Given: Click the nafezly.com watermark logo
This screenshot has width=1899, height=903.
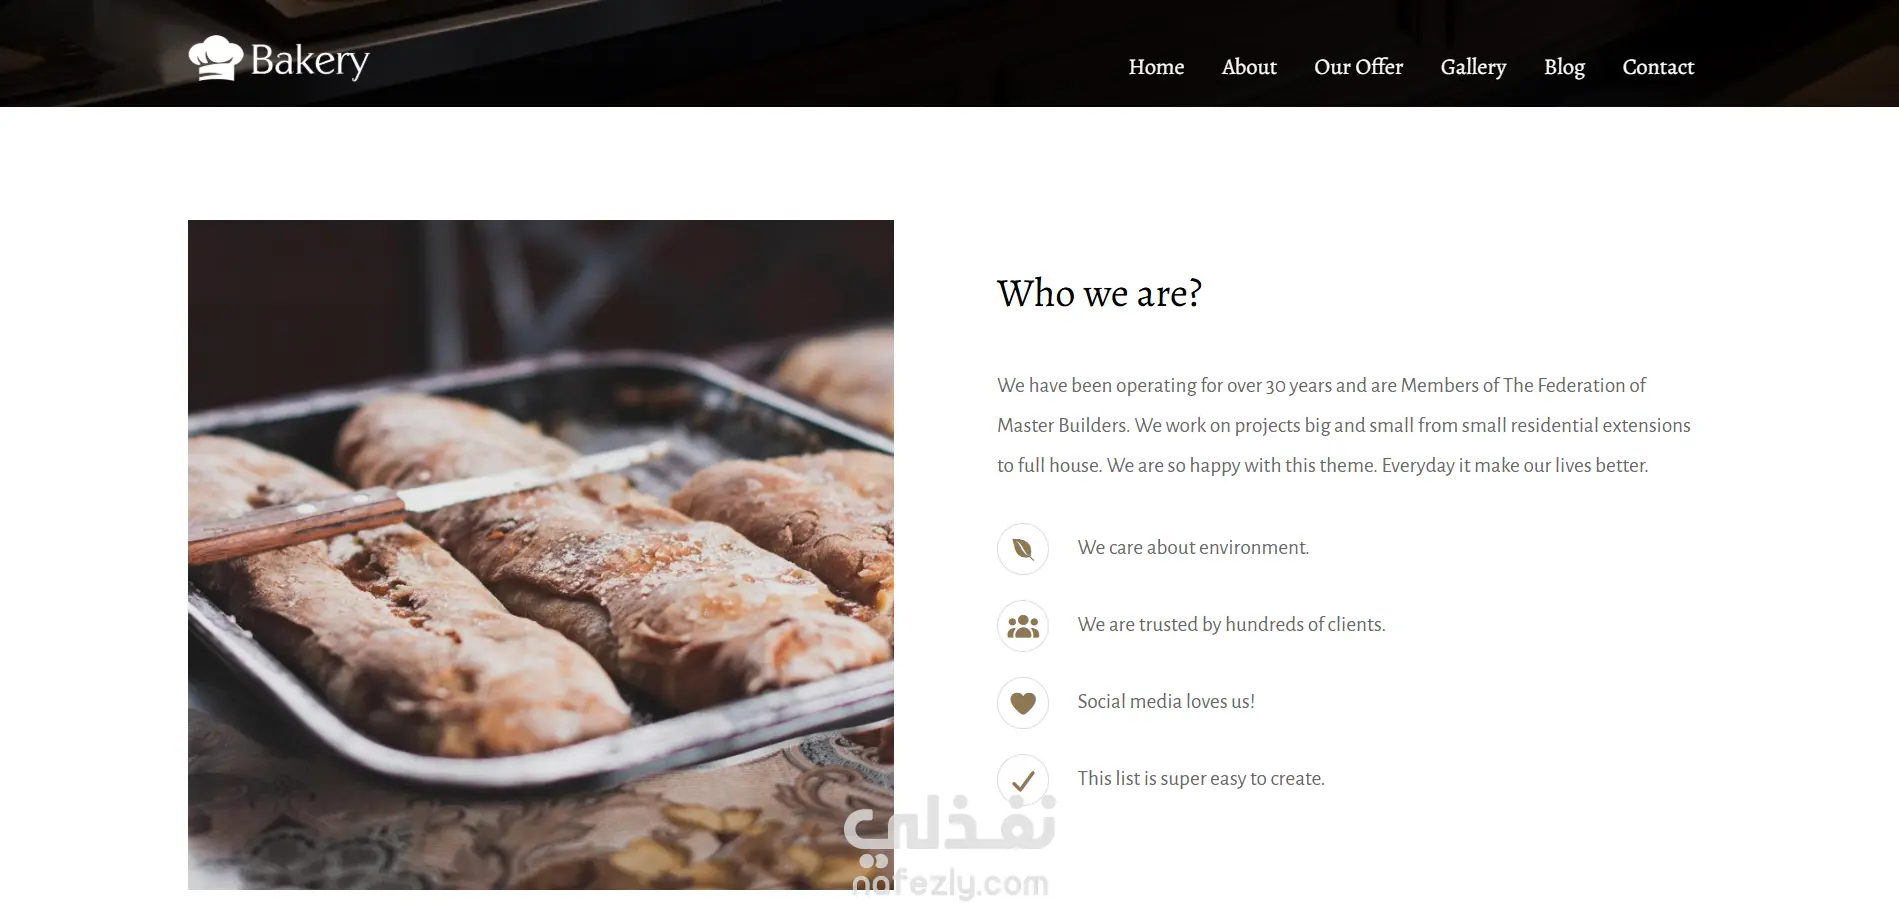Looking at the screenshot, I should coord(950,848).
